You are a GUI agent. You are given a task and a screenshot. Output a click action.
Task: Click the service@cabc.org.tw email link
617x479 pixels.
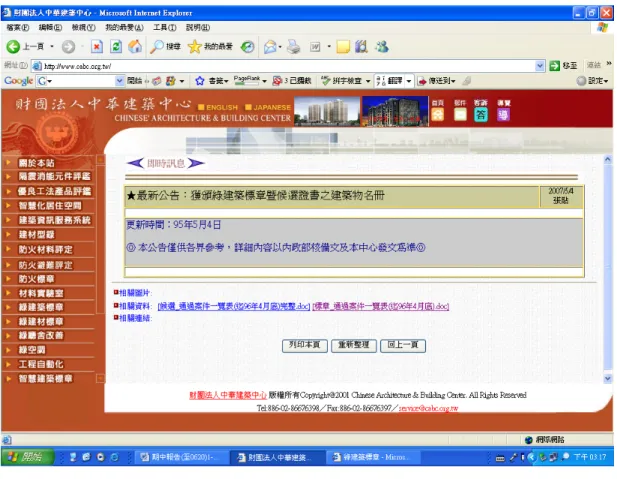428,408
